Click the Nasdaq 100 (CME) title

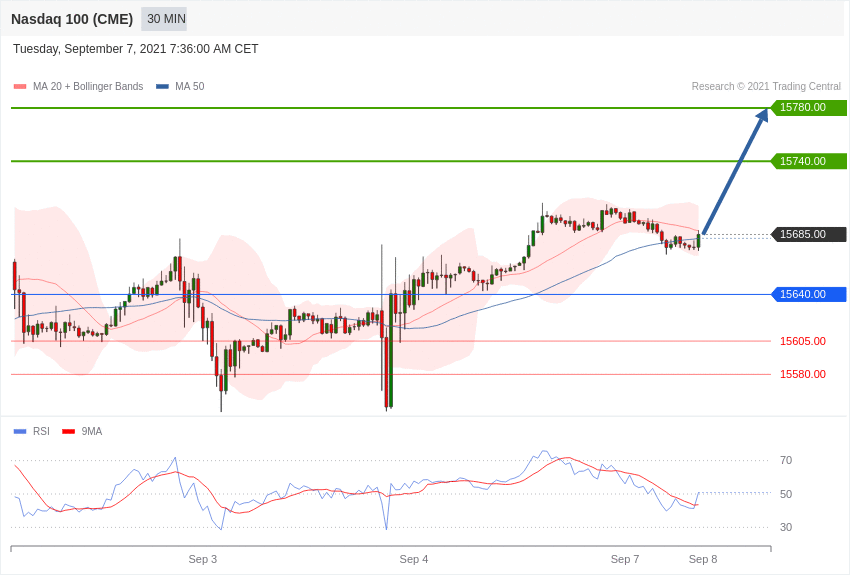coord(72,19)
